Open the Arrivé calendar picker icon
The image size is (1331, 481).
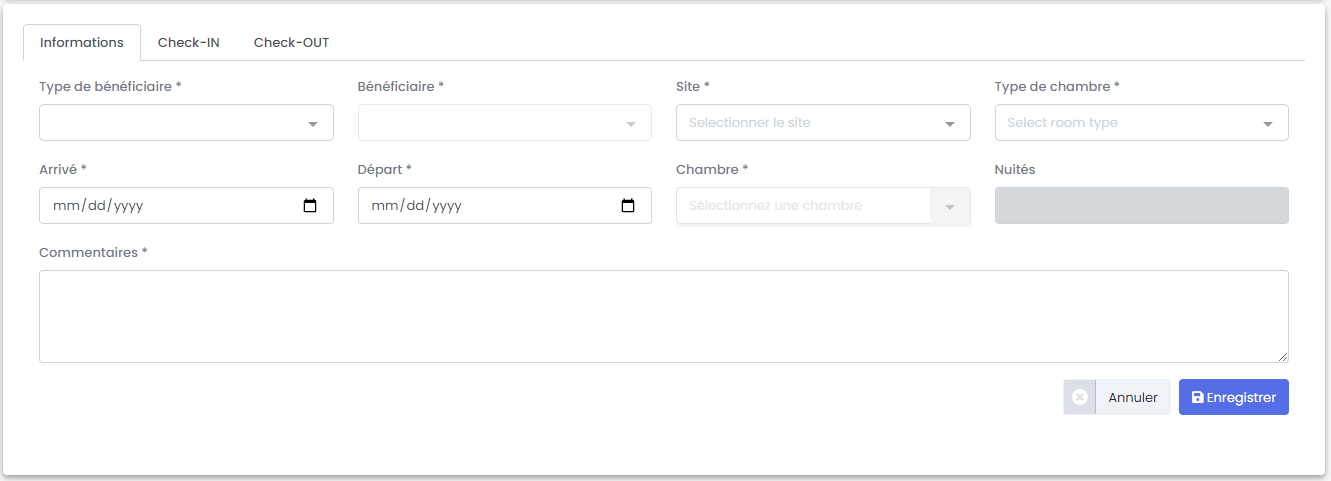(310, 206)
